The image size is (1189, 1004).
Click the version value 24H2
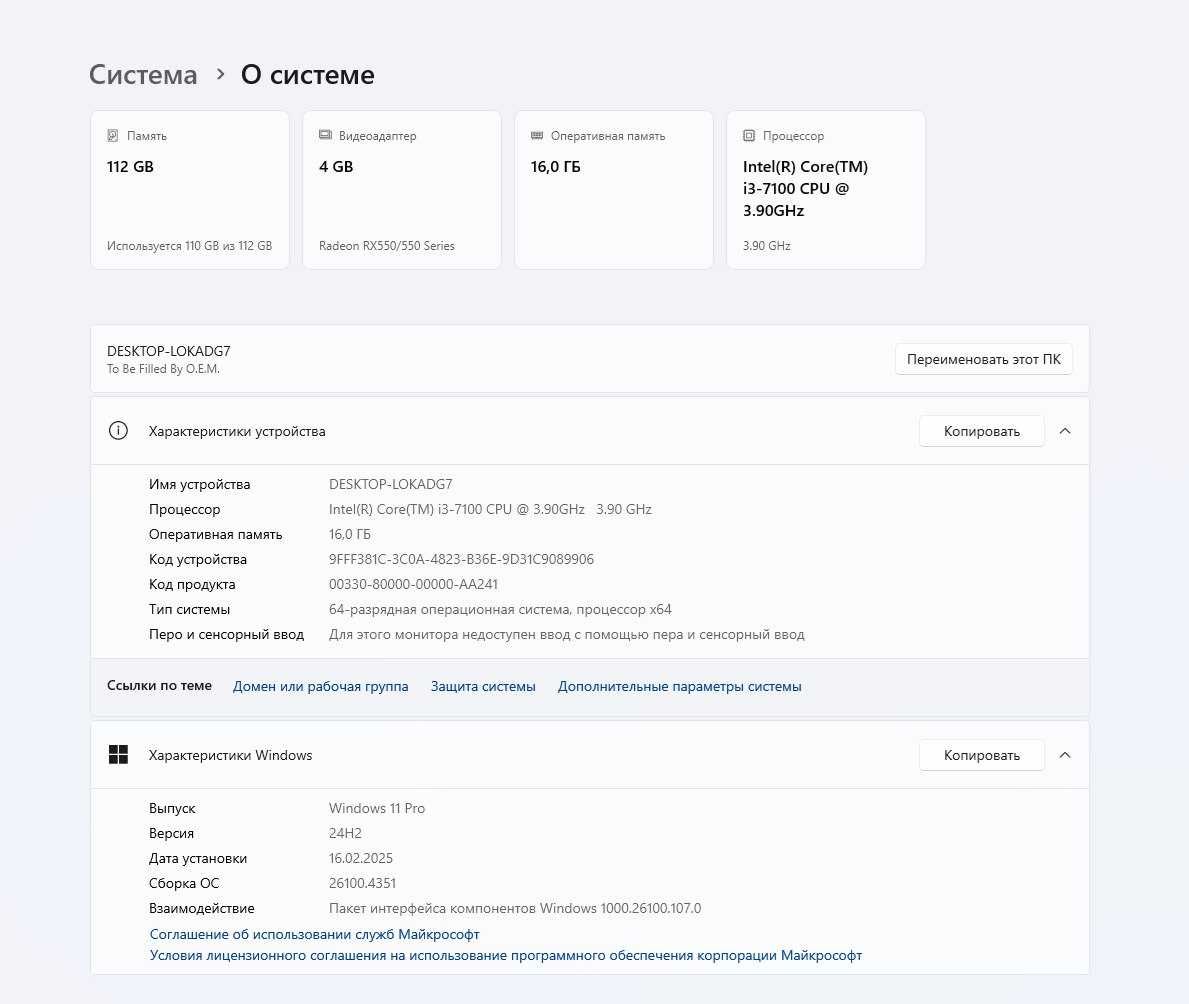(x=345, y=833)
